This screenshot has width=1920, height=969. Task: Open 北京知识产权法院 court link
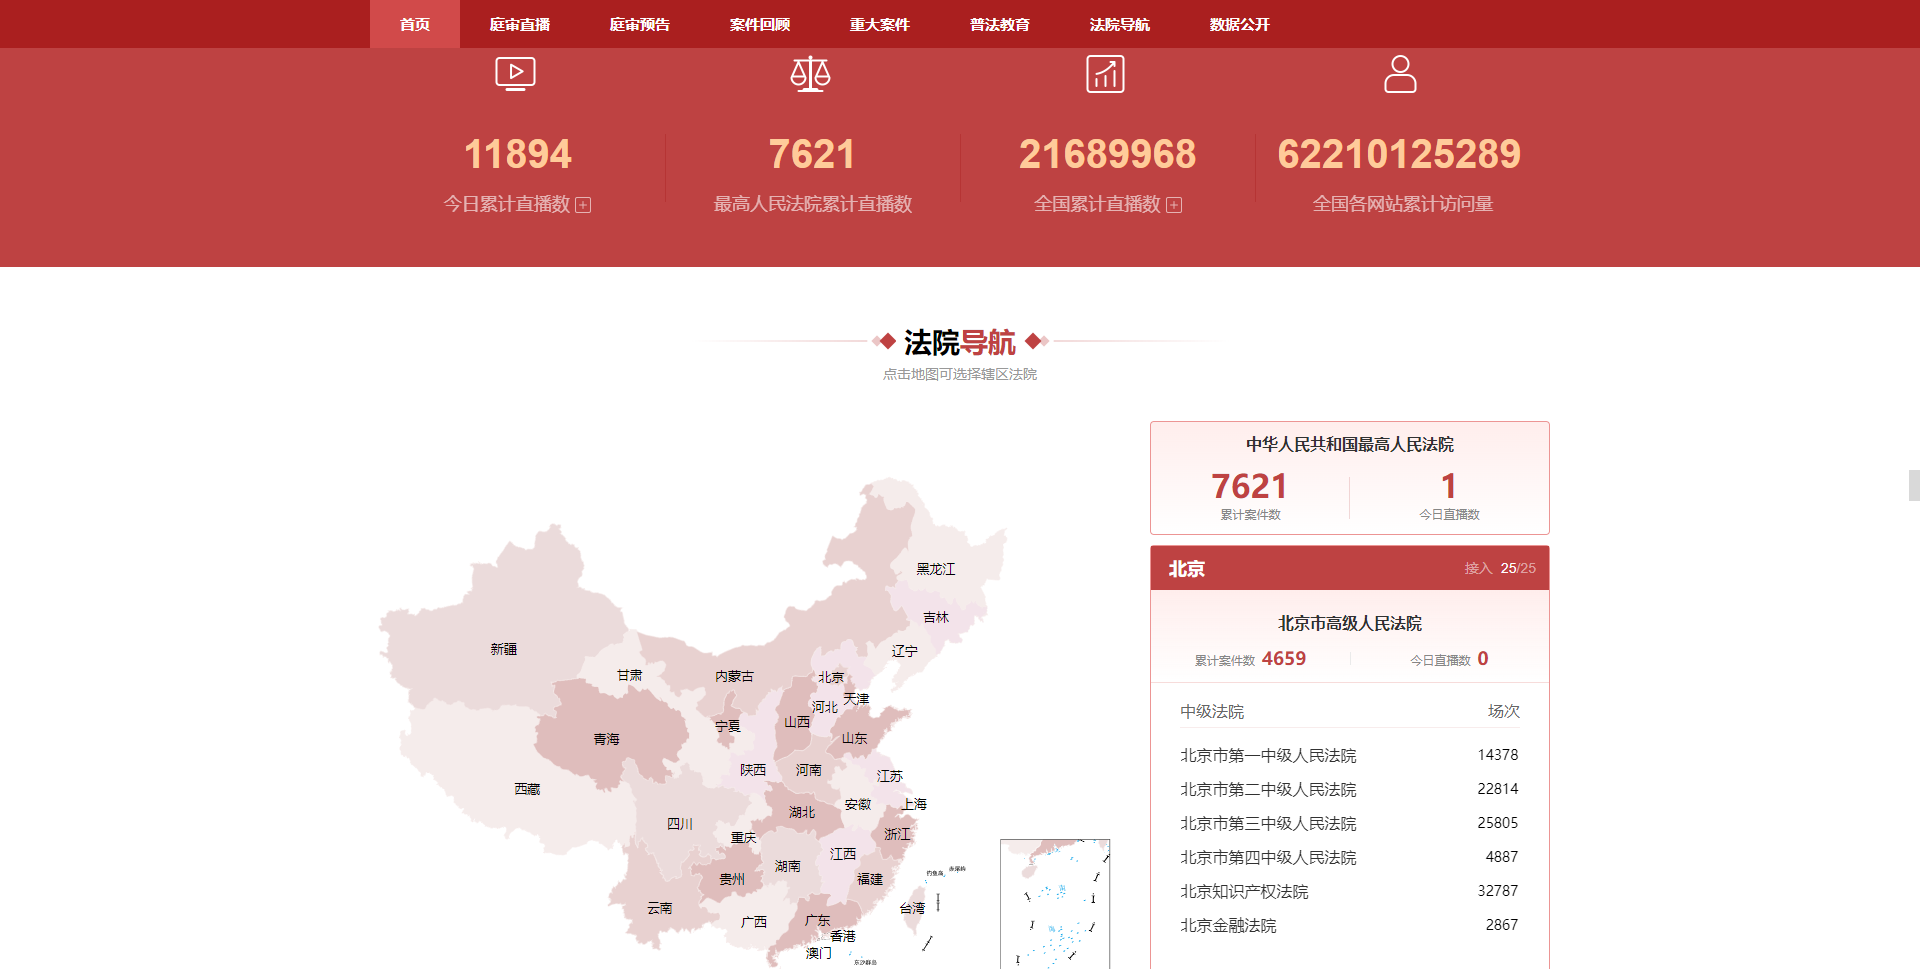[1244, 892]
